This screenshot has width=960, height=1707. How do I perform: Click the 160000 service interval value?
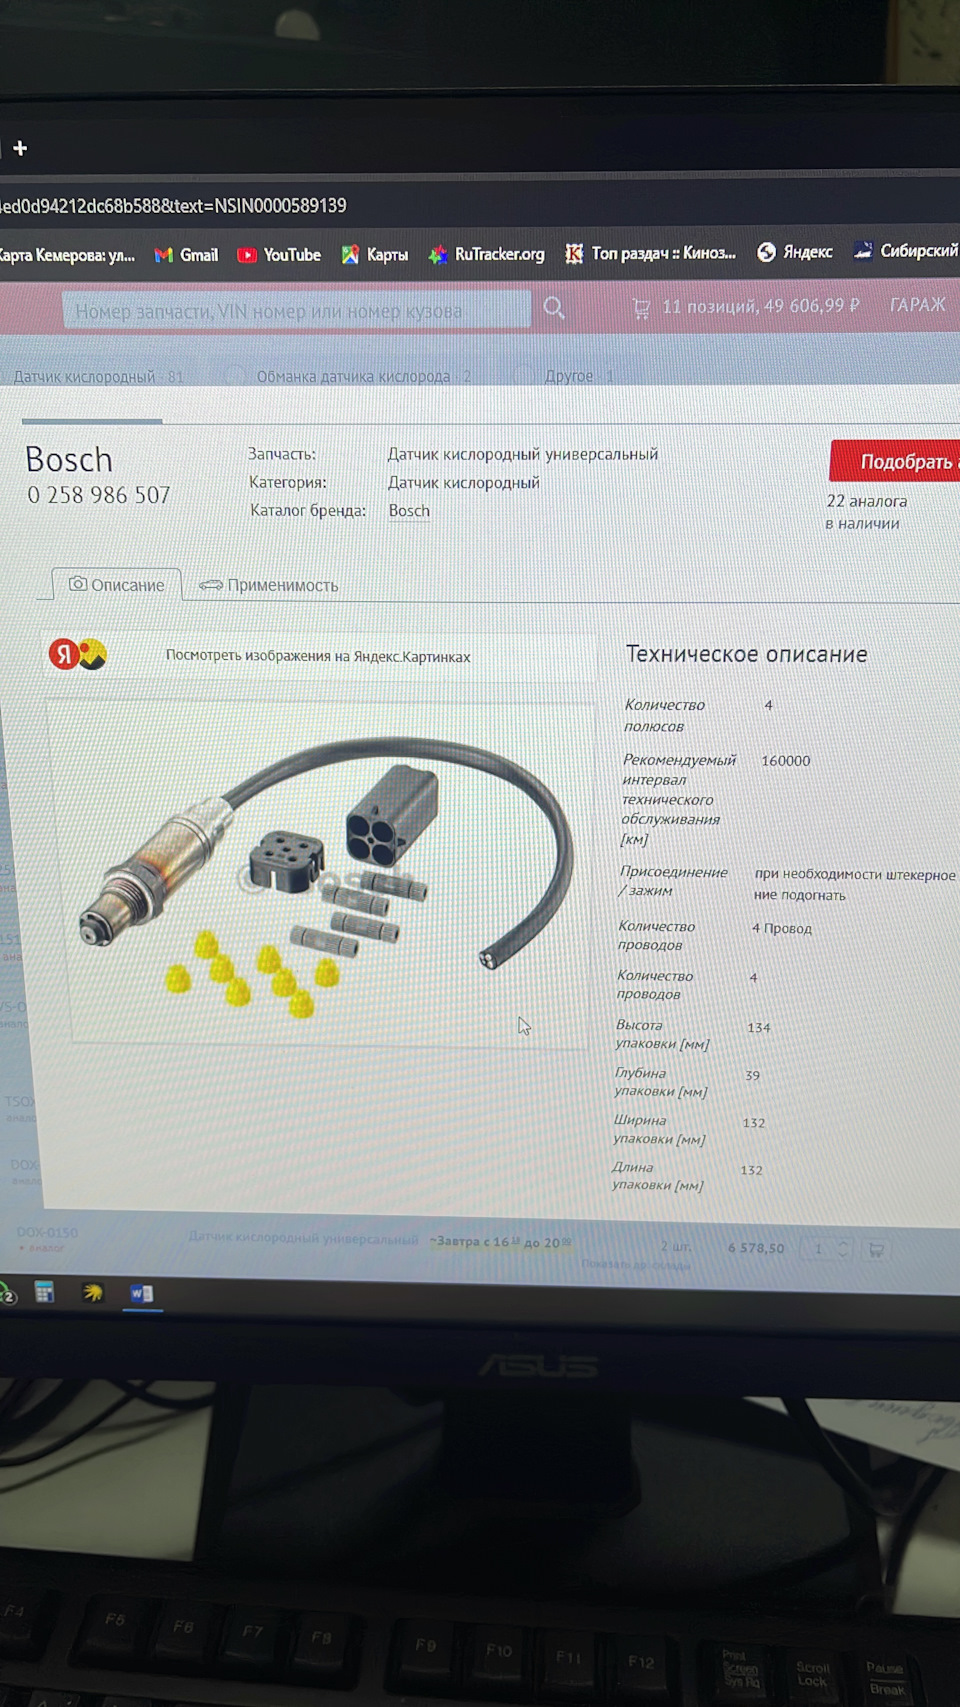(x=786, y=761)
